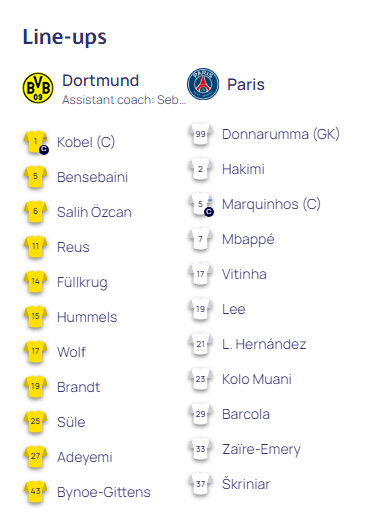
Task: Click Donnarumma's number 99 jersey icon
Action: click(200, 134)
